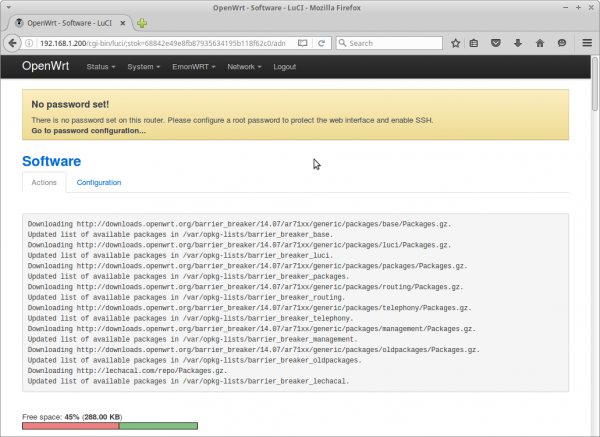This screenshot has height=437, width=600.
Task: Open a new tab with the green plus
Action: click(142, 23)
